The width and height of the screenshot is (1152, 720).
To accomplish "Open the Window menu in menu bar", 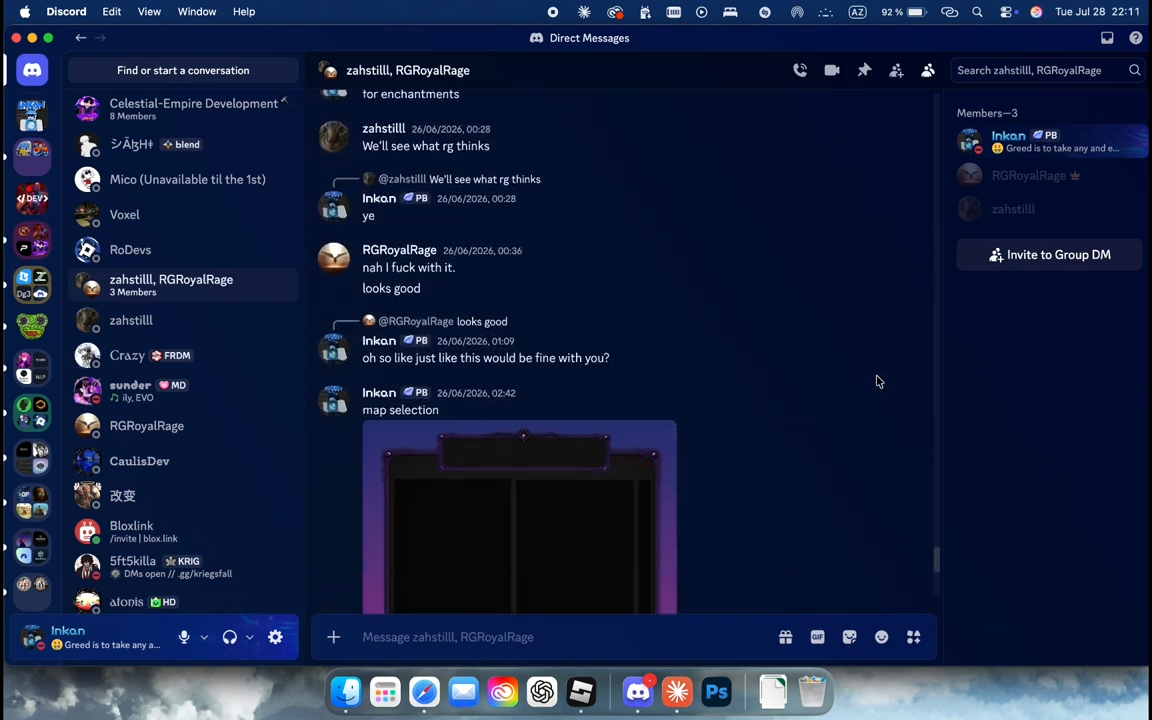I will point(197,12).
